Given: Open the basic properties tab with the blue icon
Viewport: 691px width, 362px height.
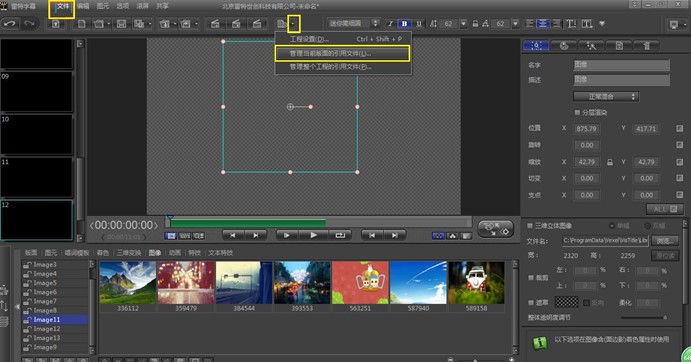Looking at the screenshot, I should pos(536,46).
